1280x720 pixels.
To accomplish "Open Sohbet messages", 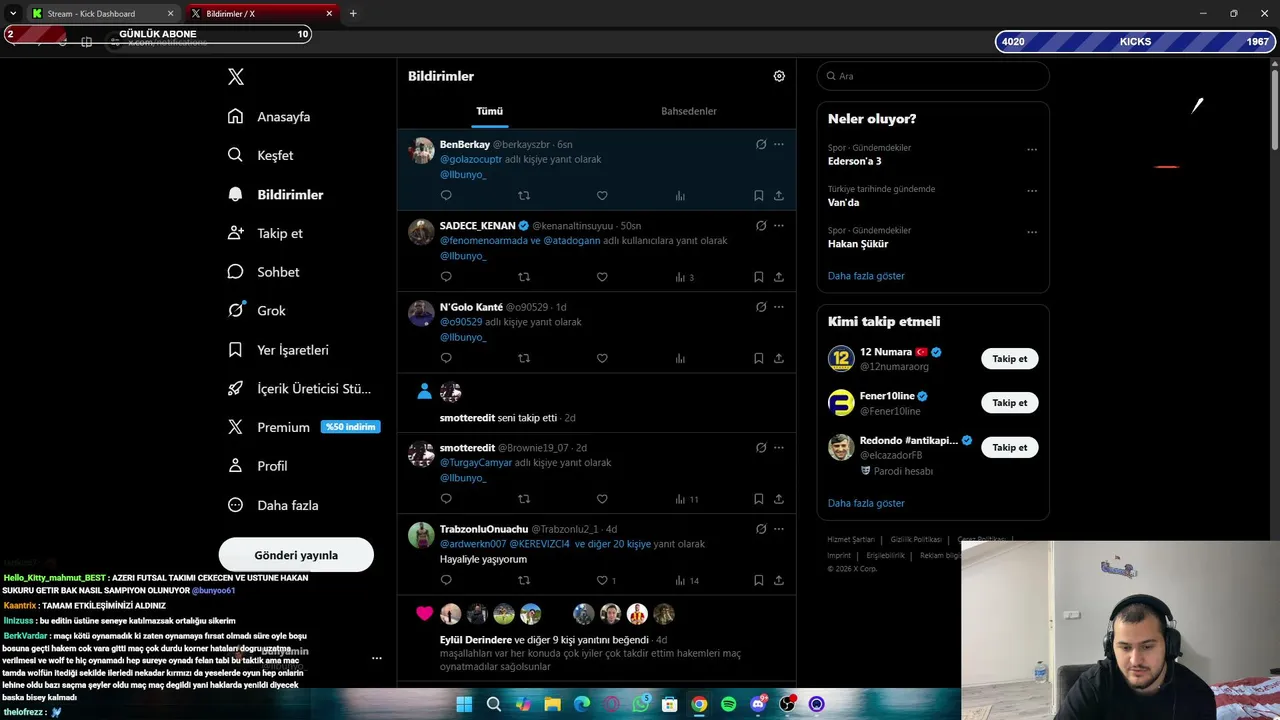I will click(x=264, y=272).
